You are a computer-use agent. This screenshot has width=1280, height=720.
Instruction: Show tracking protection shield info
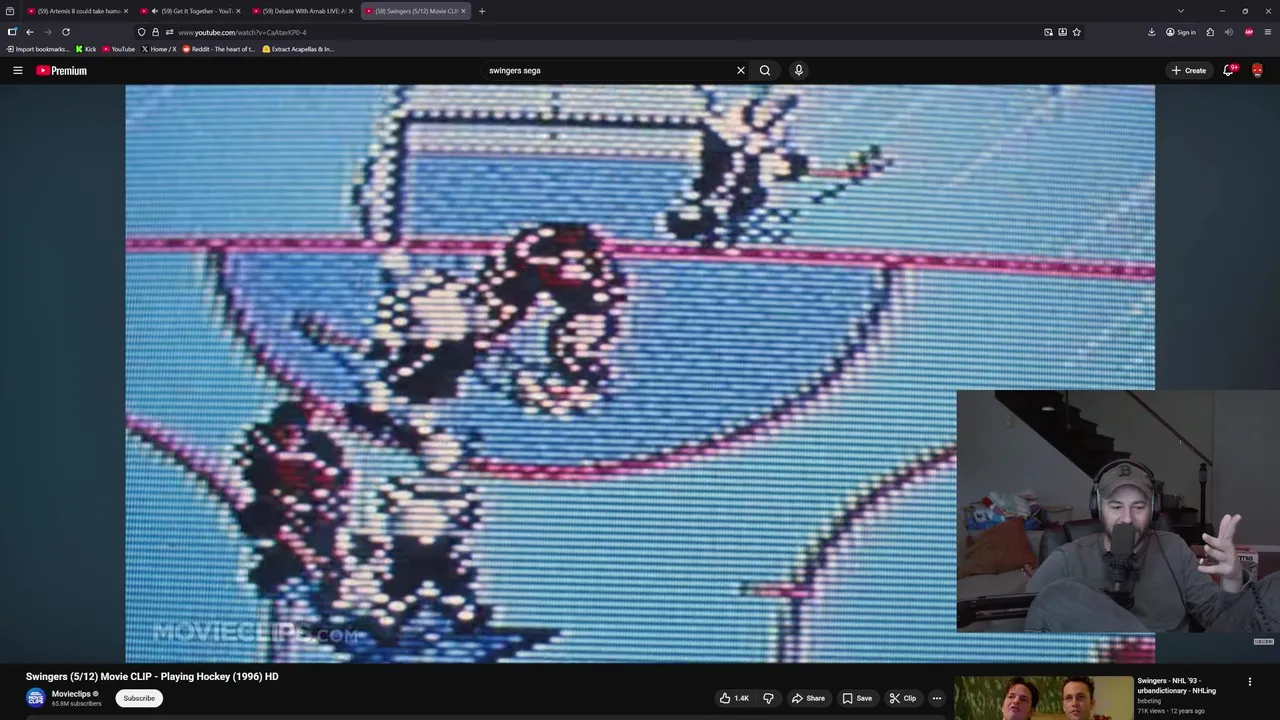coord(141,32)
